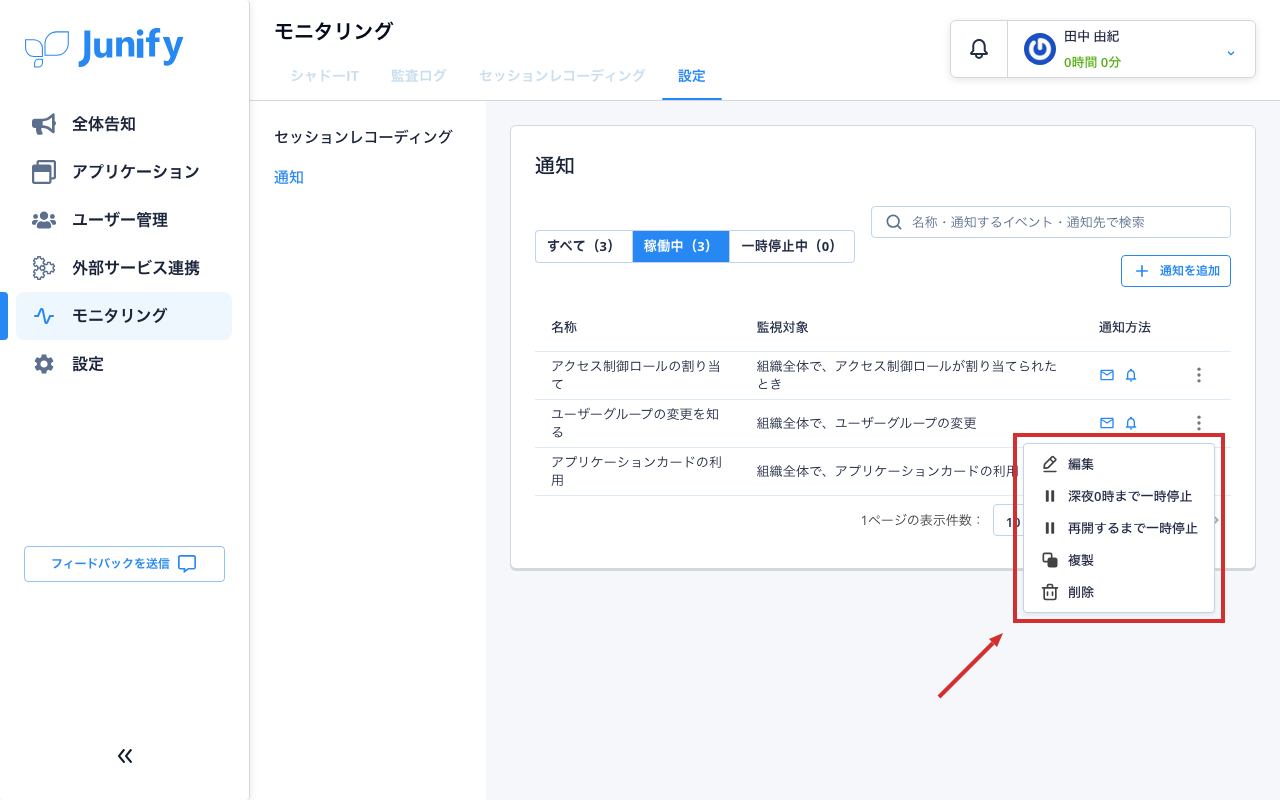Click 通知を追加 button
Screen dimensions: 1280x800
click(1176, 271)
